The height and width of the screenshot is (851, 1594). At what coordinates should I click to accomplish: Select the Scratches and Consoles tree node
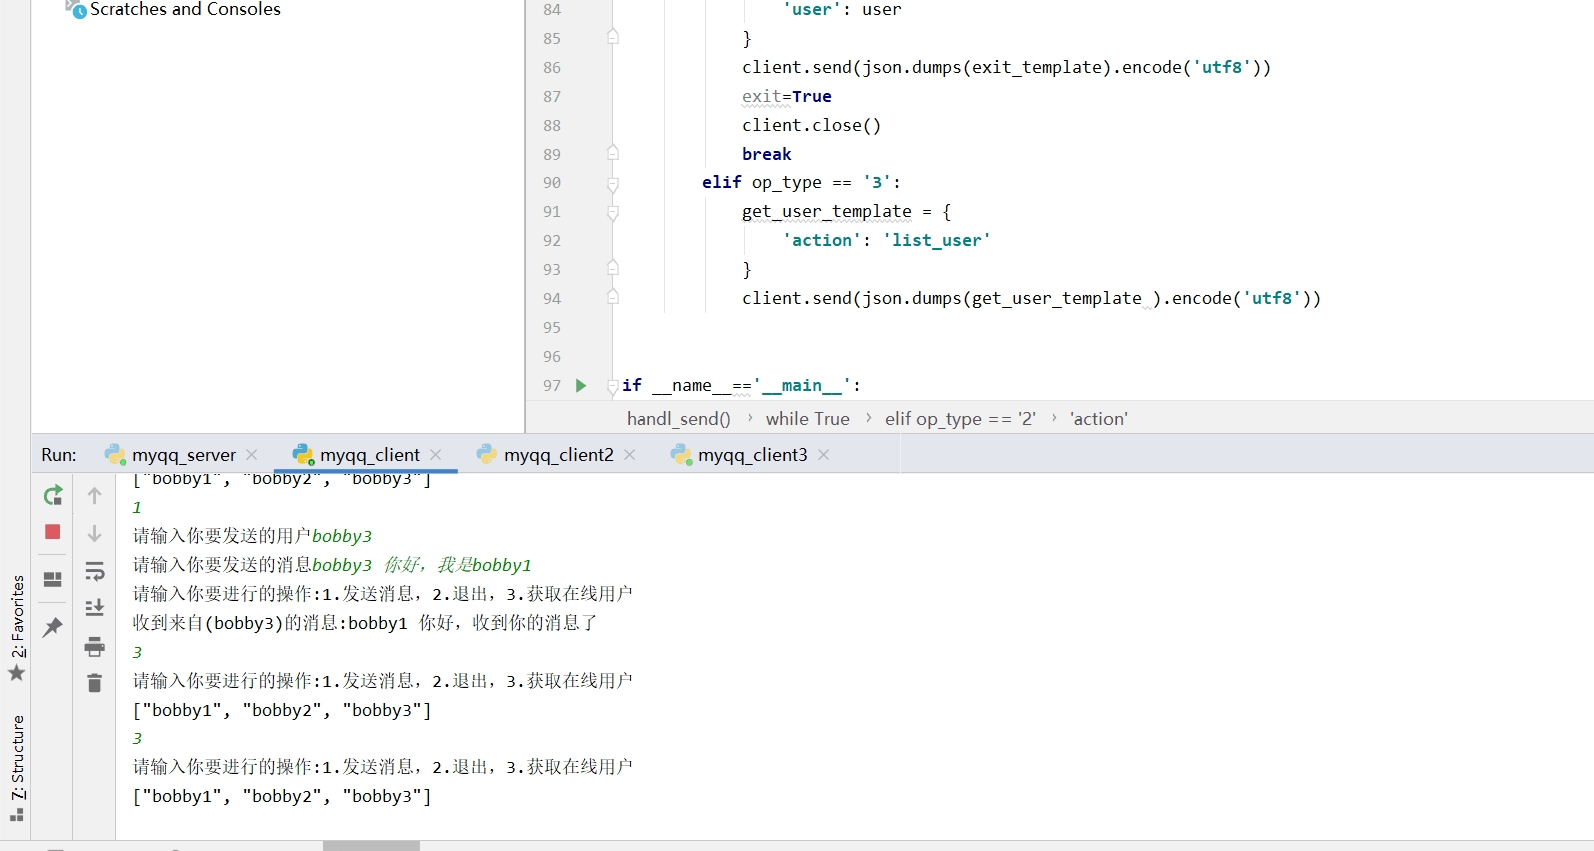pyautogui.click(x=185, y=9)
